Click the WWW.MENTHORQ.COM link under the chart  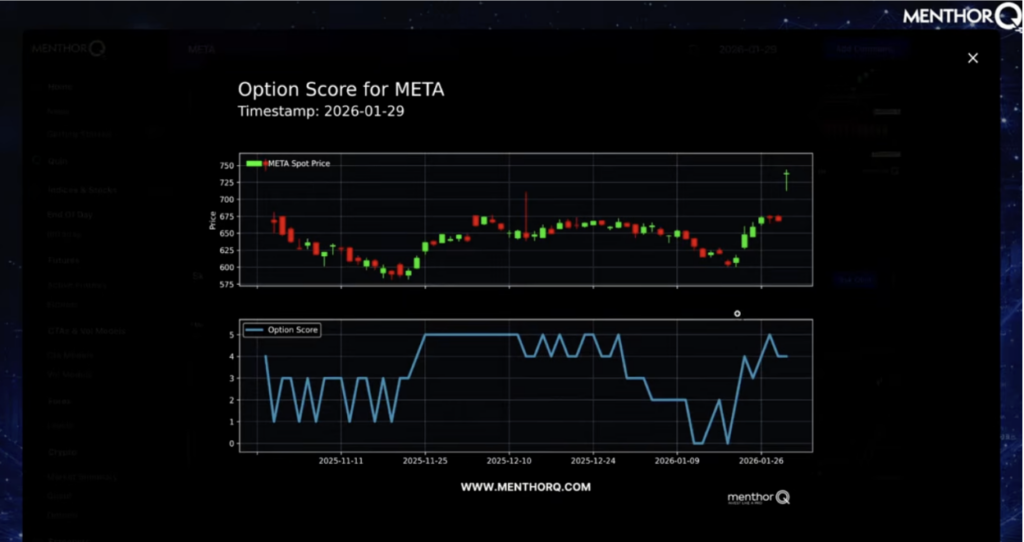coord(526,487)
